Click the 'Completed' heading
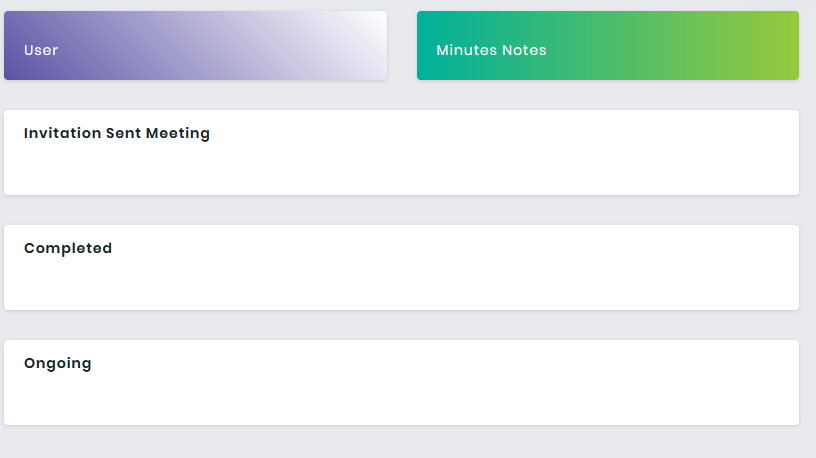The height and width of the screenshot is (458, 816). coord(68,248)
